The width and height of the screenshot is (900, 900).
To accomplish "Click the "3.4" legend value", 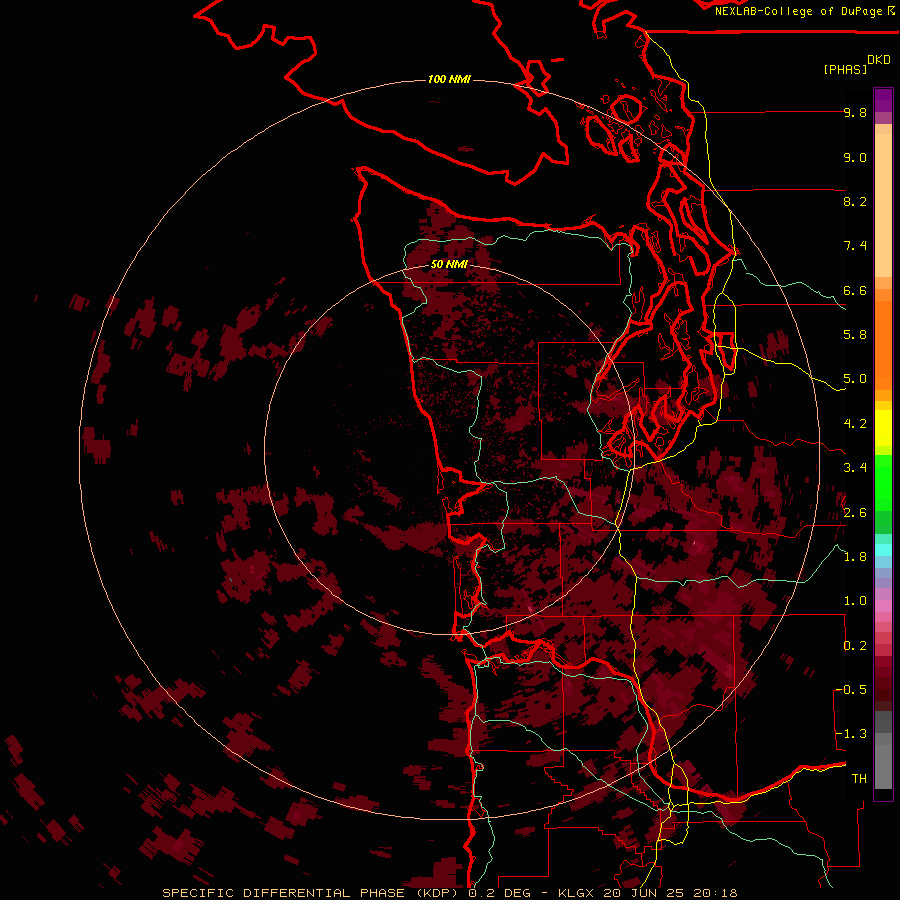I will (855, 468).
